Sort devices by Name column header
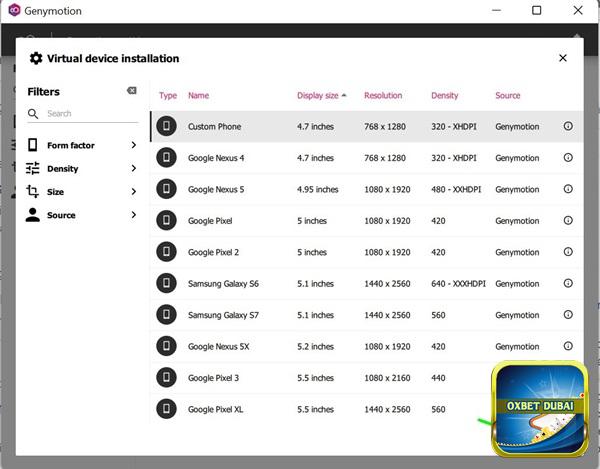The height and width of the screenshot is (469, 600). pos(198,96)
